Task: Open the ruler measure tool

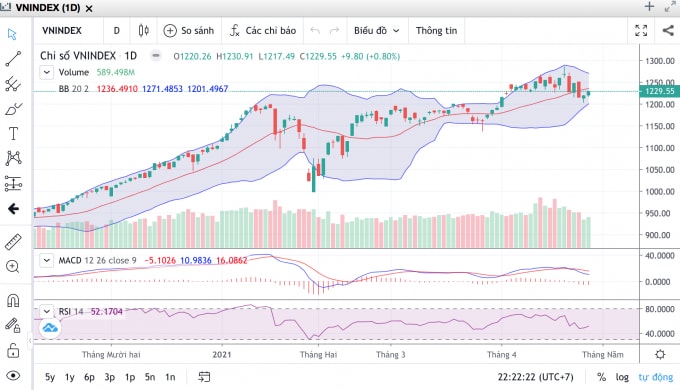Action: [13, 242]
